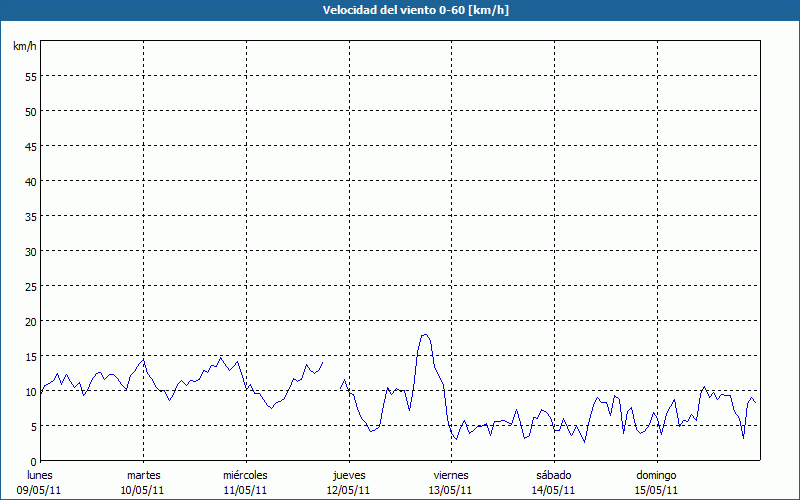Click the chart title "Velocidad del viento 0-60"

pos(399,10)
